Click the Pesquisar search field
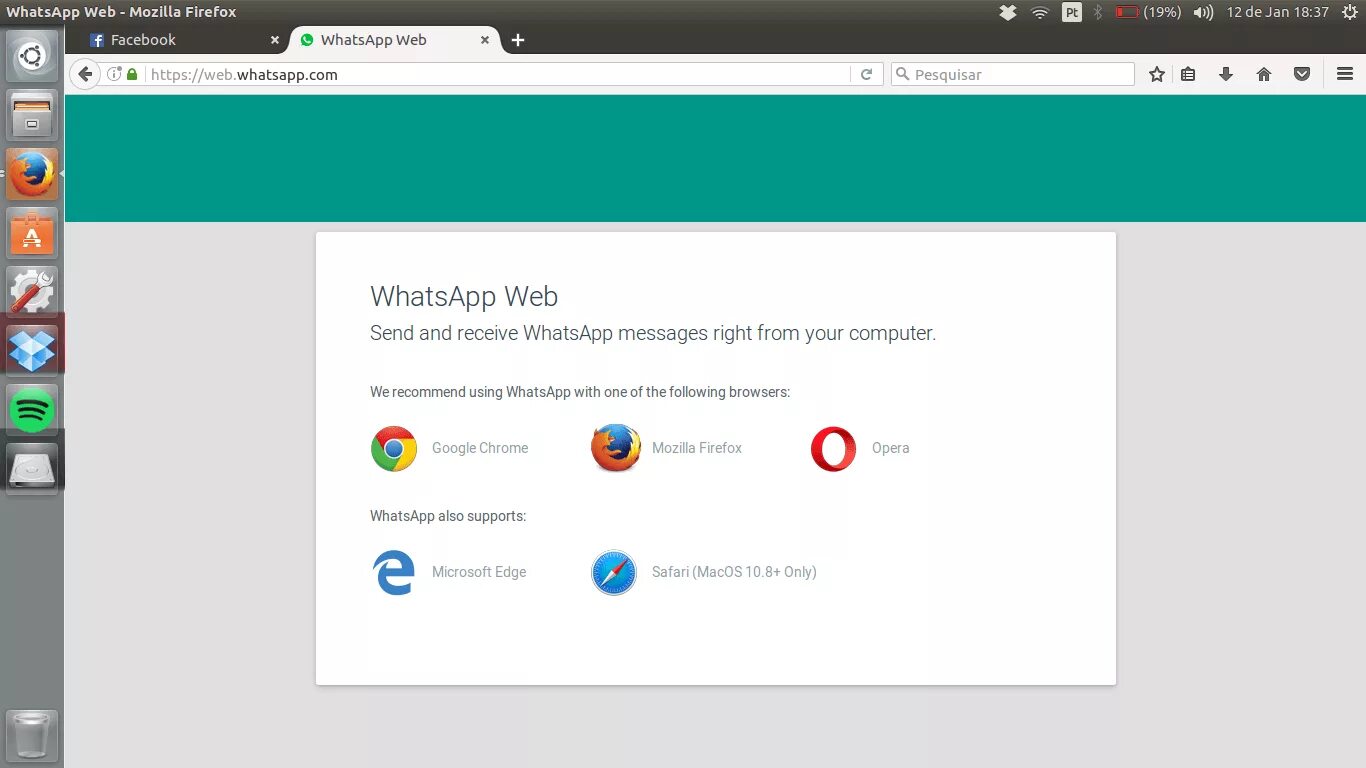The height and width of the screenshot is (768, 1366). pyautogui.click(x=1012, y=74)
